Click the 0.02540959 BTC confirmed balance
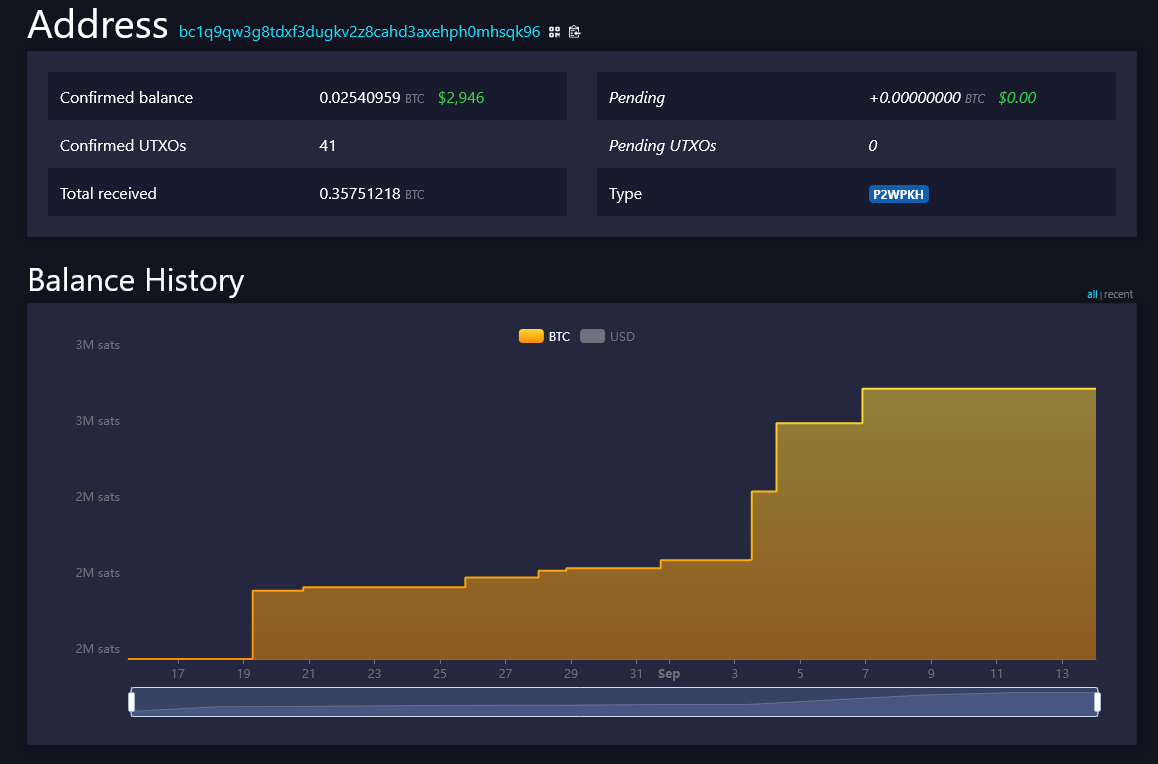Viewport: 1158px width, 764px height. click(x=360, y=98)
